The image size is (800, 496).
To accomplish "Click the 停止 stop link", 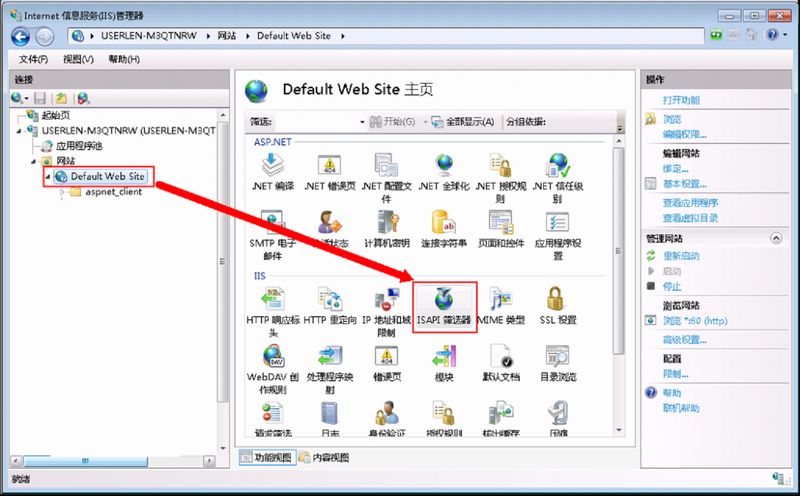I will click(x=672, y=286).
